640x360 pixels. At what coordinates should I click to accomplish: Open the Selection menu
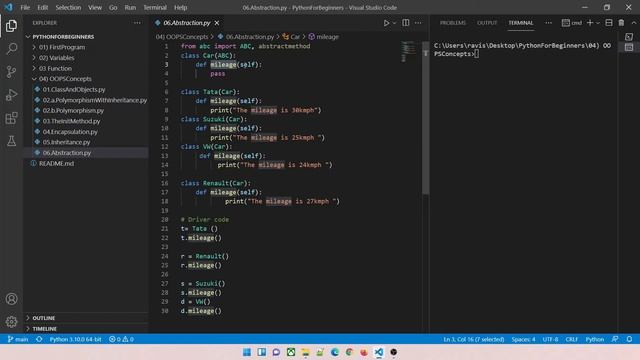click(68, 7)
